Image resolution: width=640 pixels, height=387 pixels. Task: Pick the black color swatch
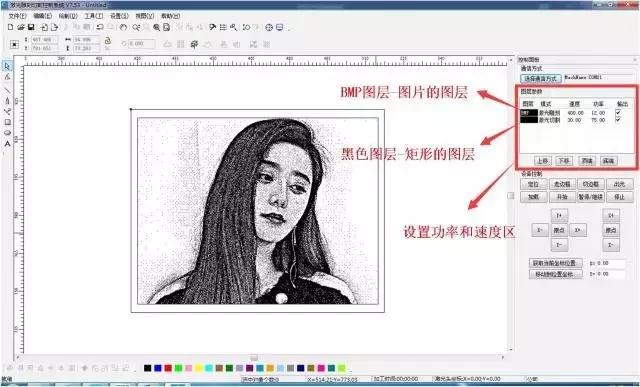[147, 368]
